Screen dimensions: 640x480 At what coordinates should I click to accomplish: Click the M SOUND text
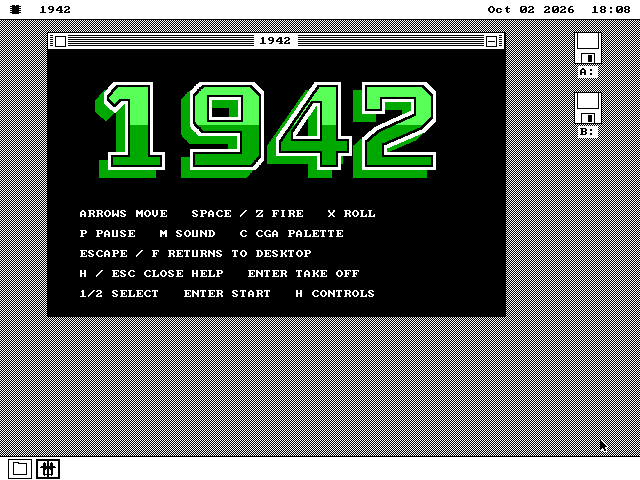coord(187,233)
